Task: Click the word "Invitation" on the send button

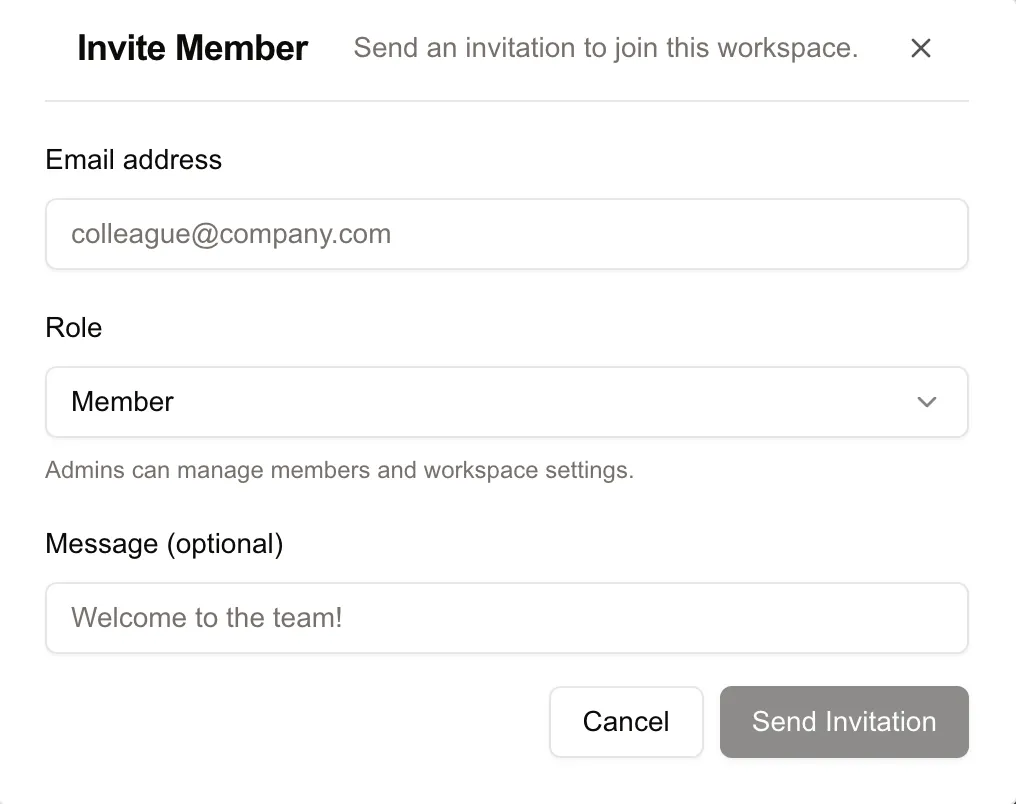Action: point(874,722)
